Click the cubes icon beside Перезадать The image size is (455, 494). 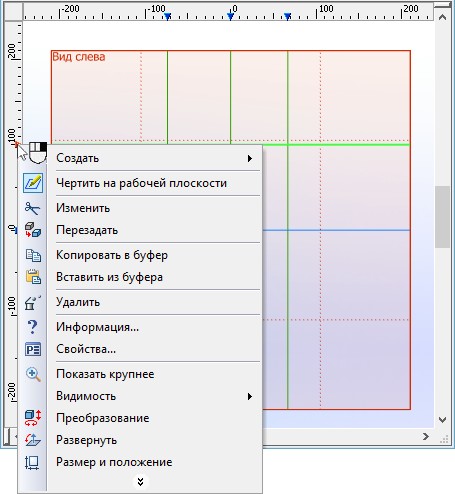pos(33,230)
